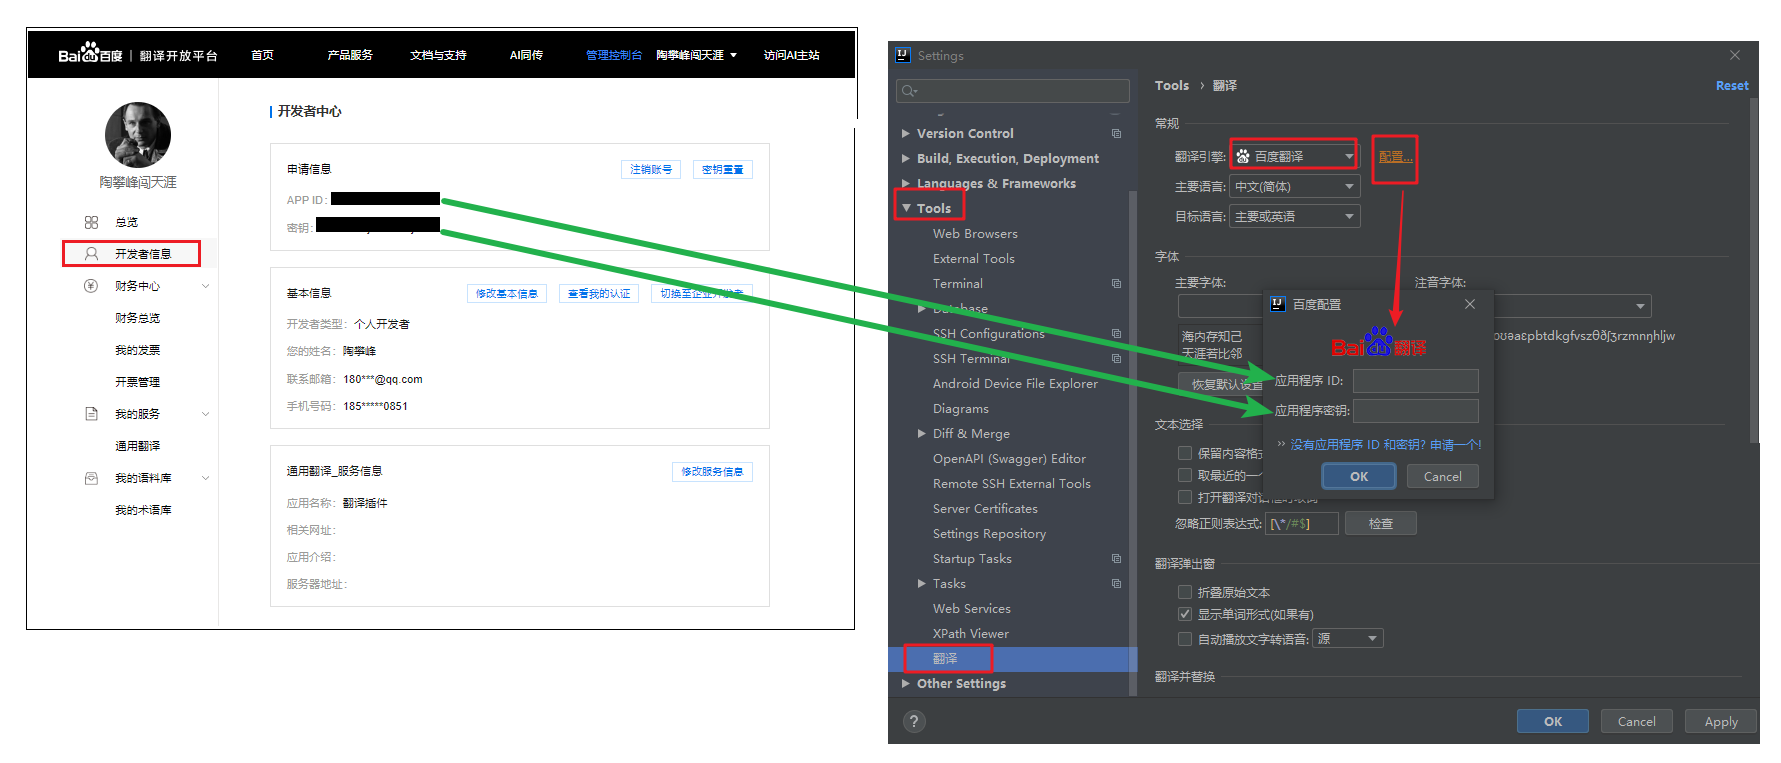The width and height of the screenshot is (1781, 763).
Task: Click 修改服务信息 button
Action: pyautogui.click(x=712, y=471)
